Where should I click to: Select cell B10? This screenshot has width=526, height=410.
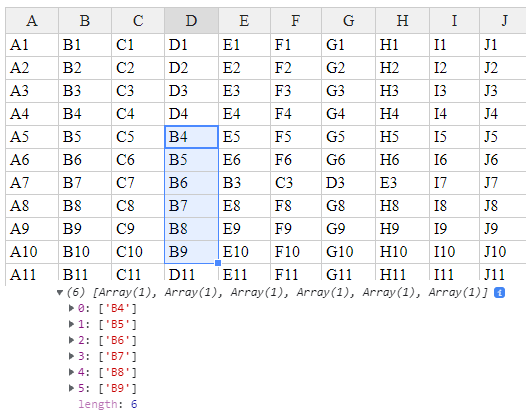click(x=85, y=252)
